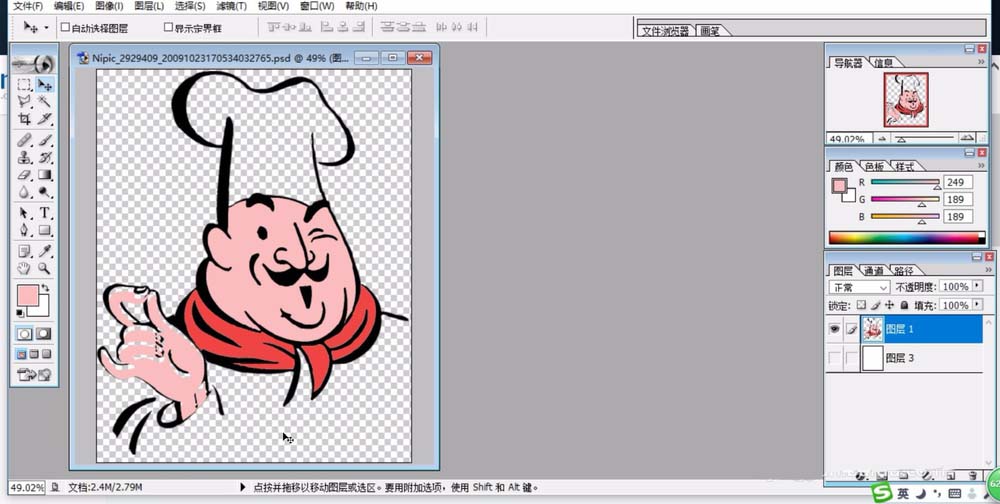Select the Zoom tool

(x=45, y=269)
